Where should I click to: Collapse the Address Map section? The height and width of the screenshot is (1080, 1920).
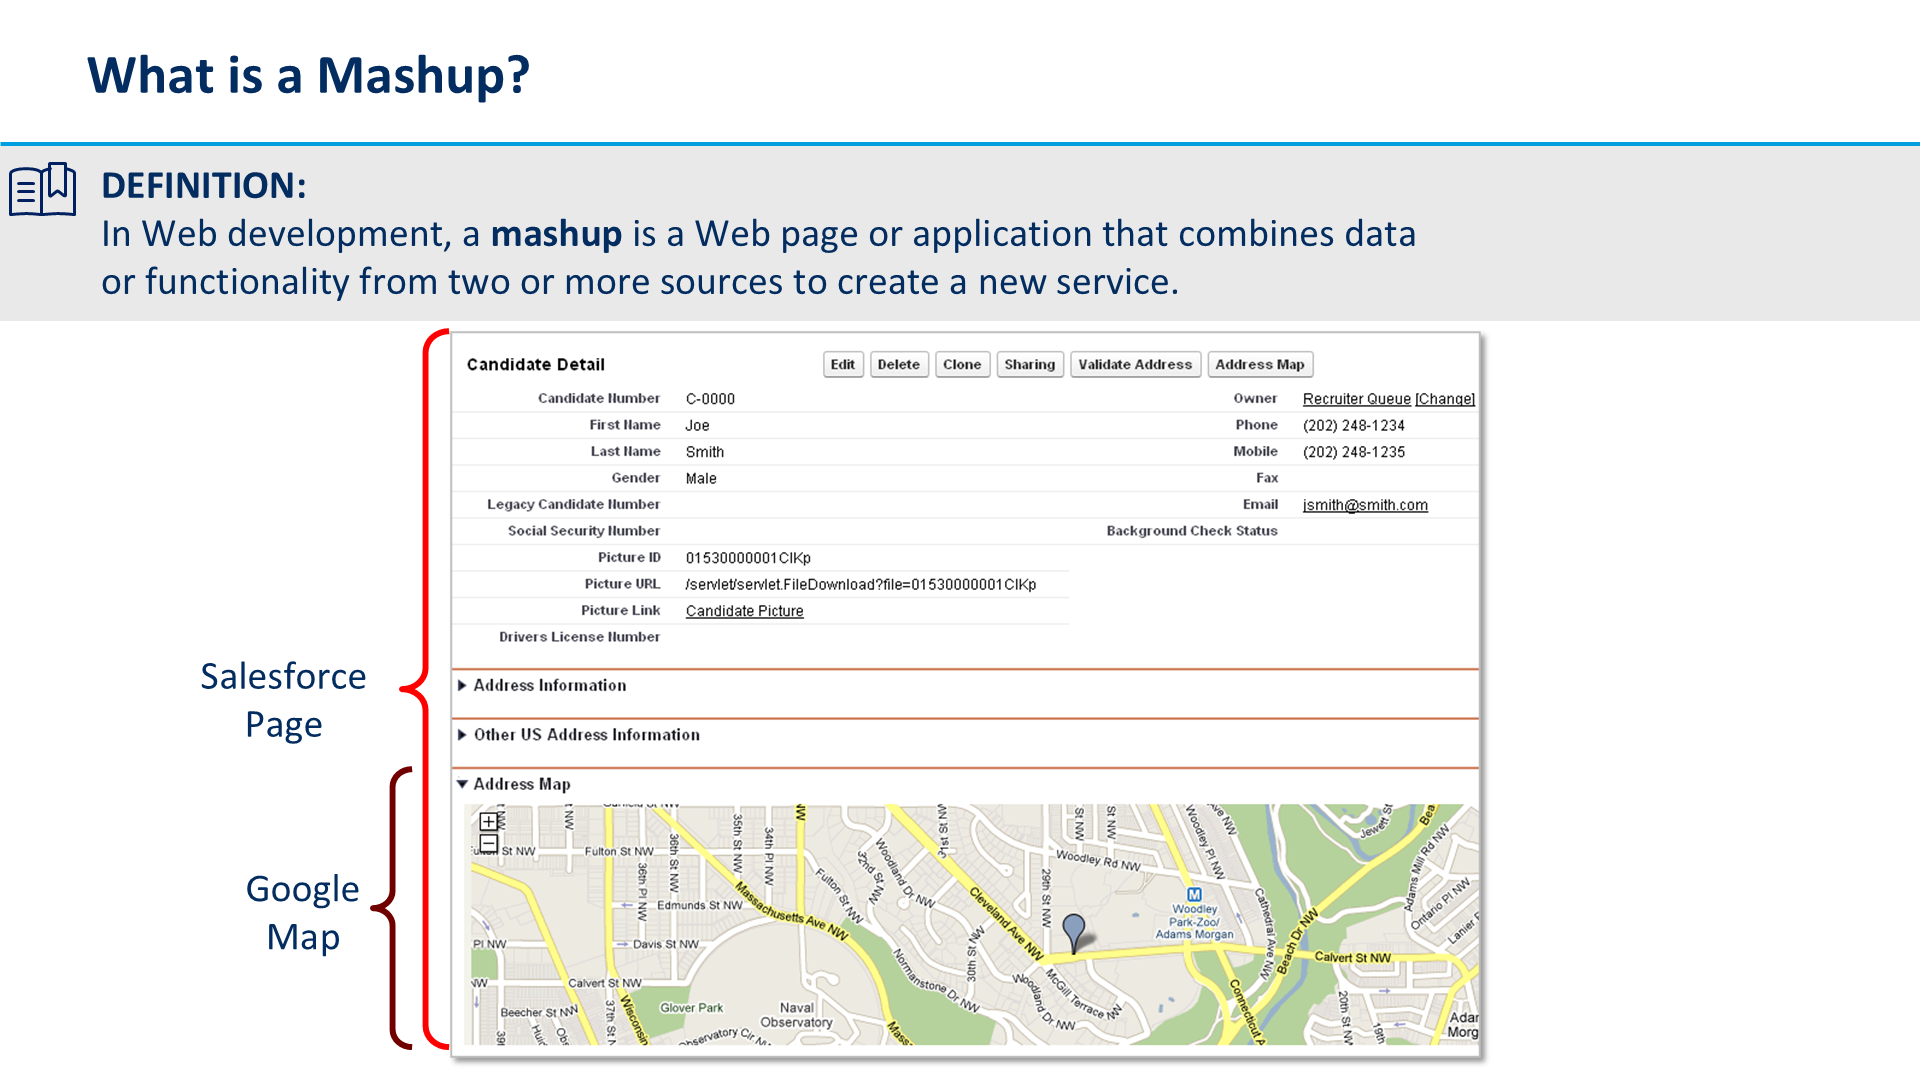(462, 784)
